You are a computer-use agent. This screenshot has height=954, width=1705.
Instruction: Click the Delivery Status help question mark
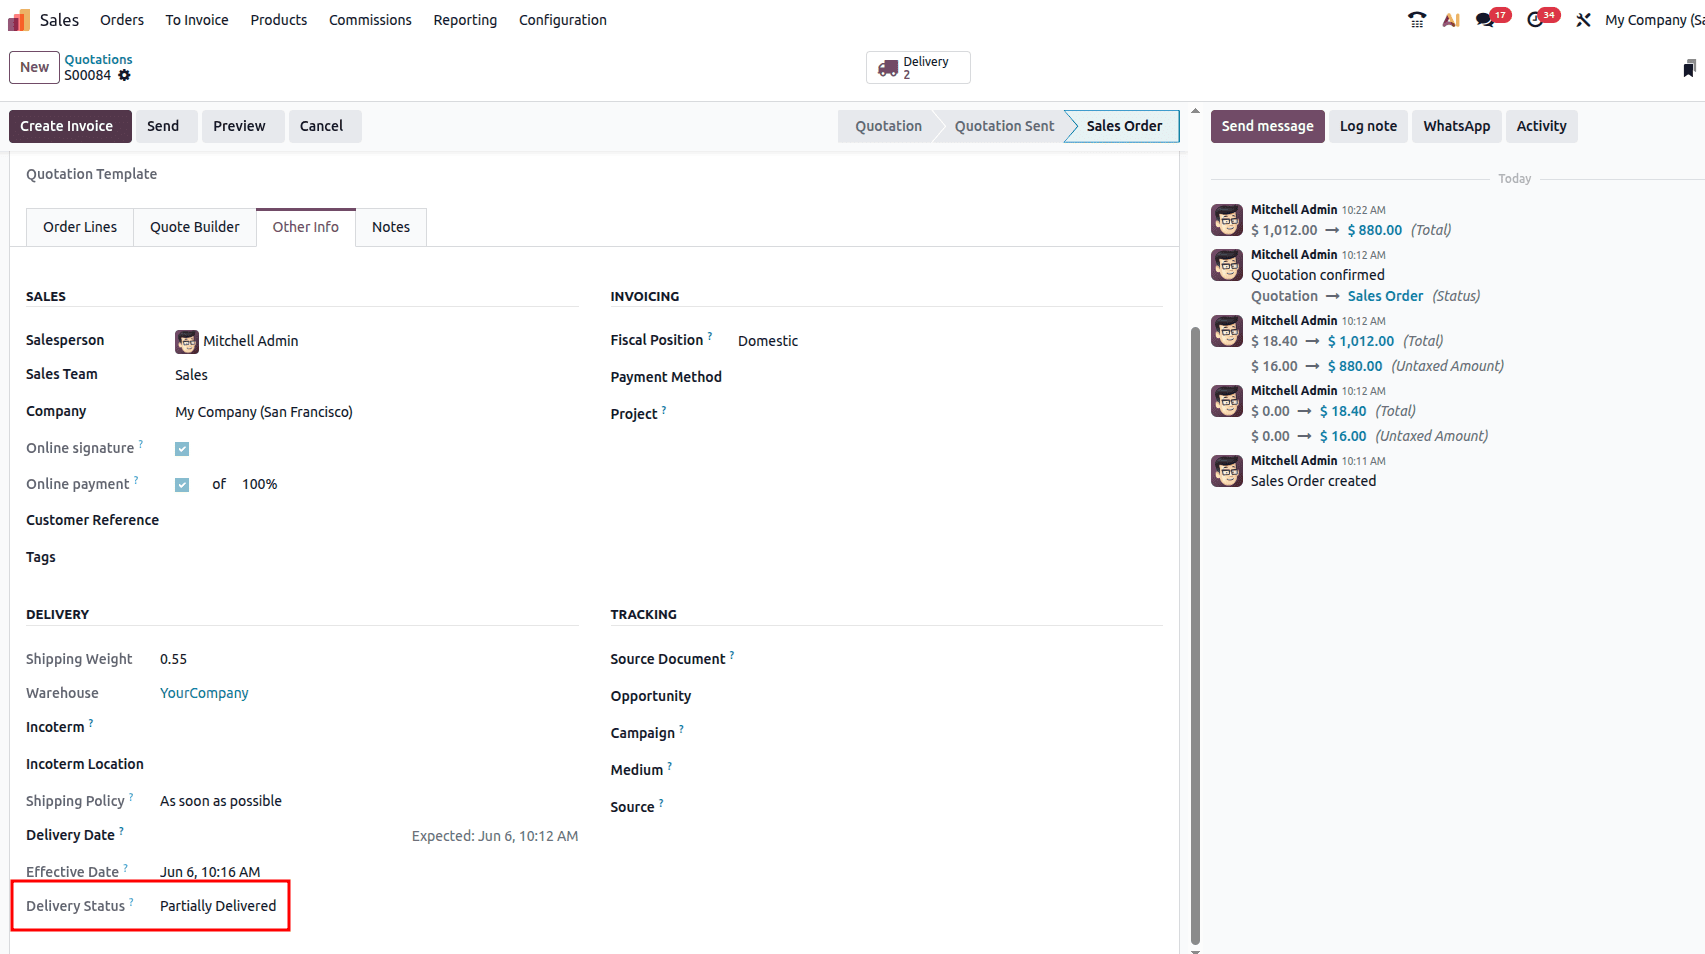click(131, 902)
